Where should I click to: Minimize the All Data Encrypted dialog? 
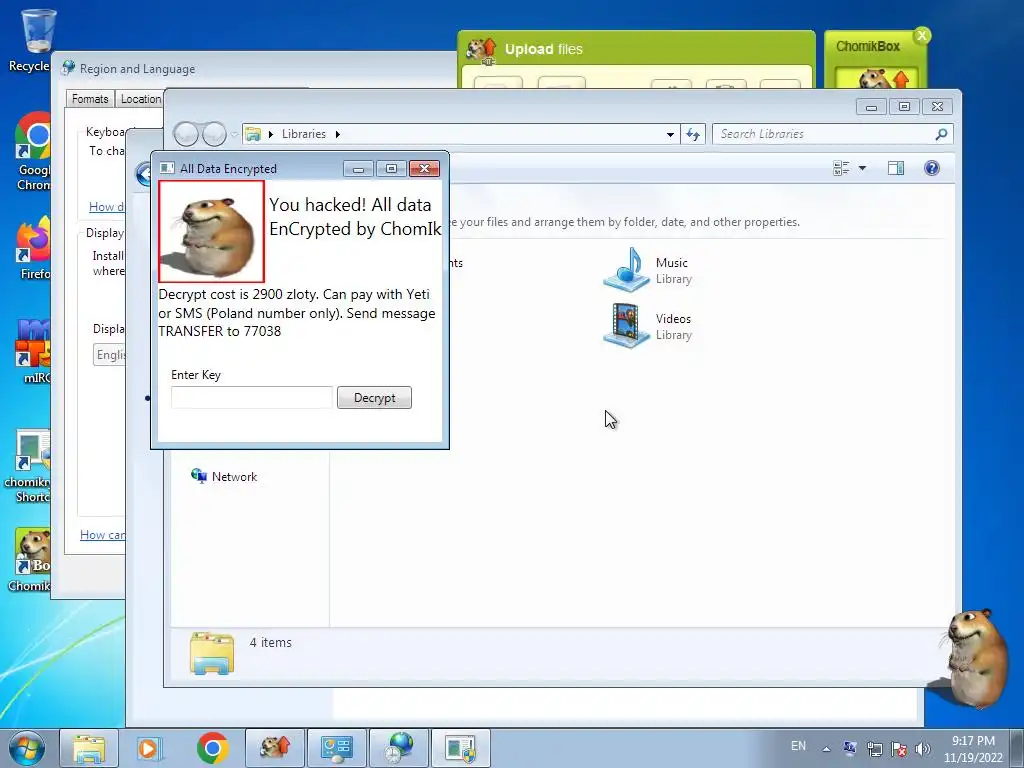point(359,168)
